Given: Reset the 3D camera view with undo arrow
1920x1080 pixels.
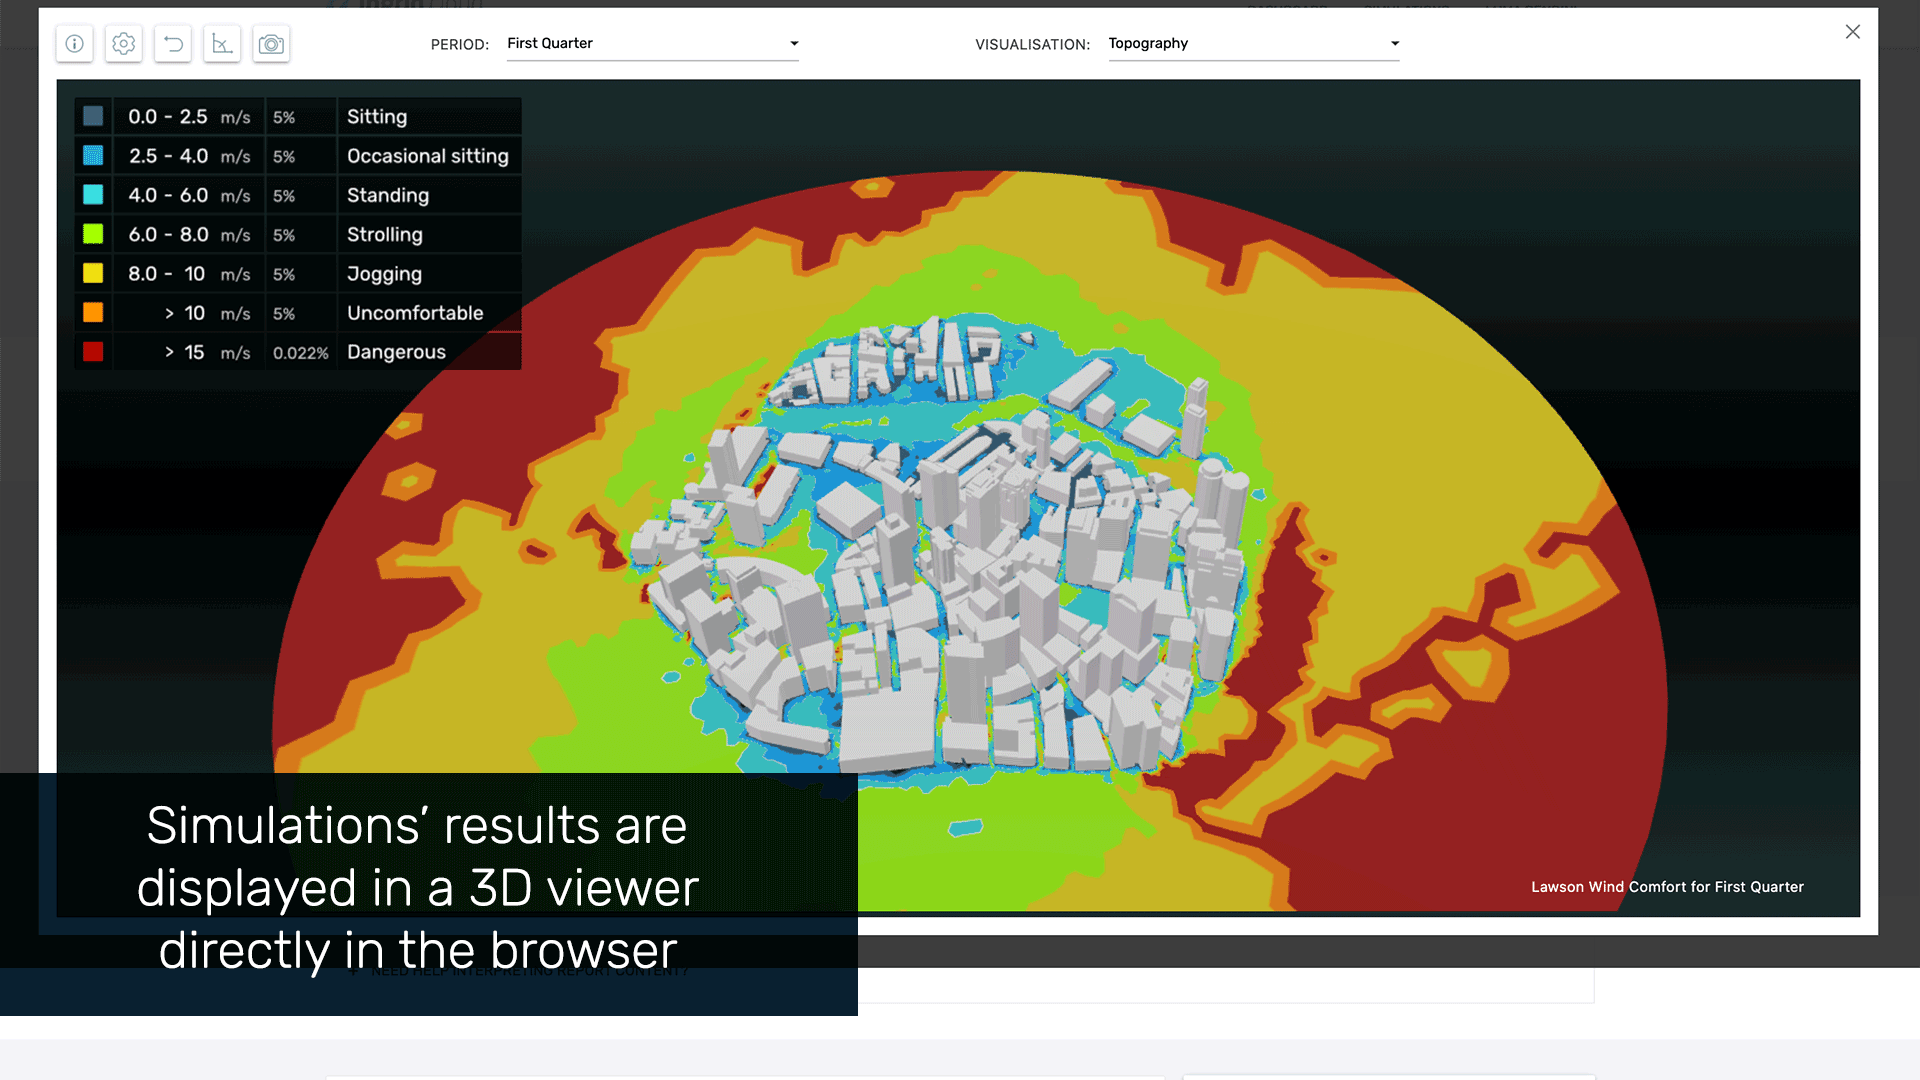Looking at the screenshot, I should point(172,44).
